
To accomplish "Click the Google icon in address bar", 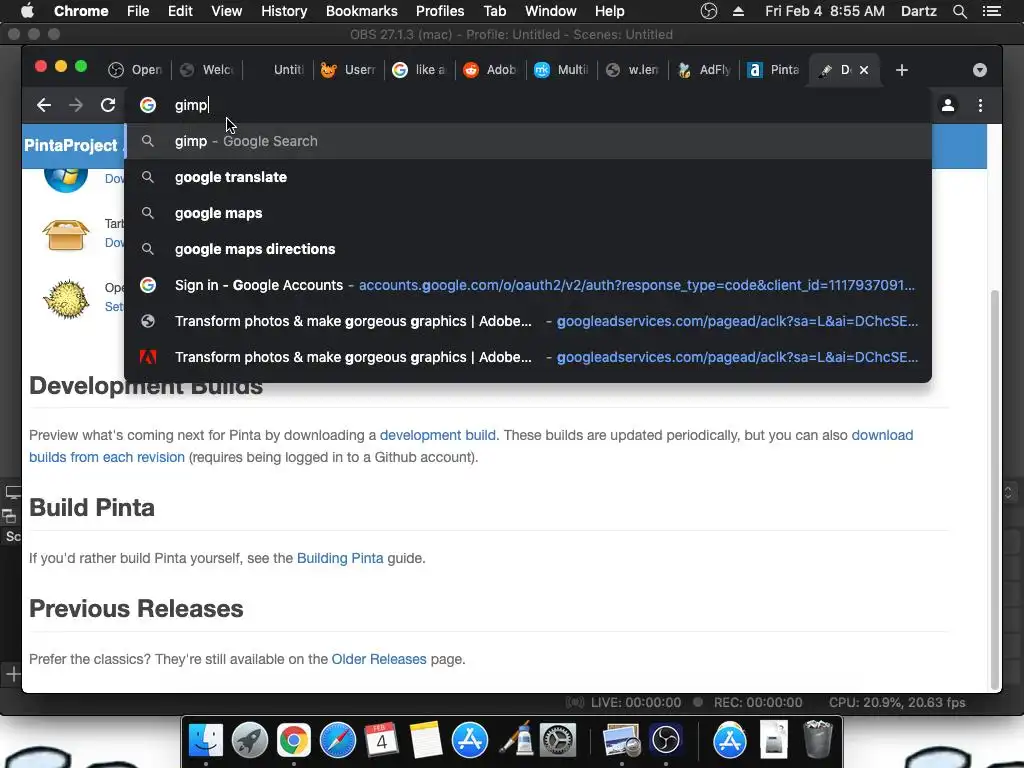I will click(148, 105).
